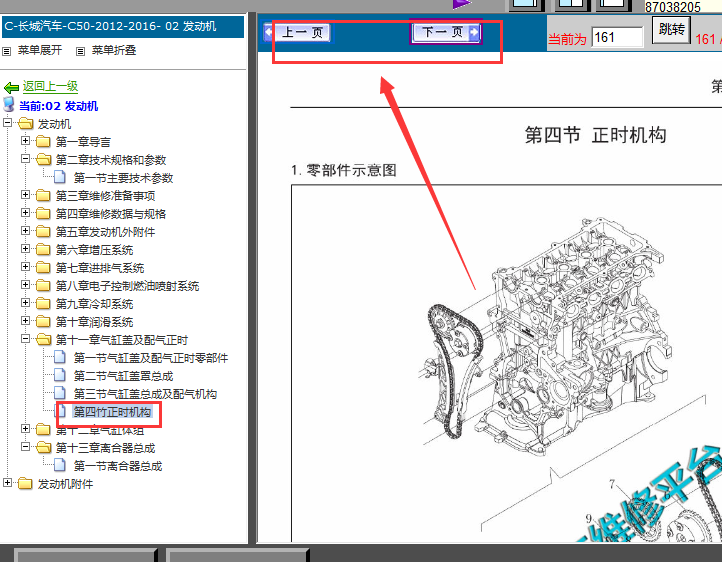Image resolution: width=722 pixels, height=562 pixels.
Task: Click document icon of 第一节主要技术参数
Action: pos(59,177)
